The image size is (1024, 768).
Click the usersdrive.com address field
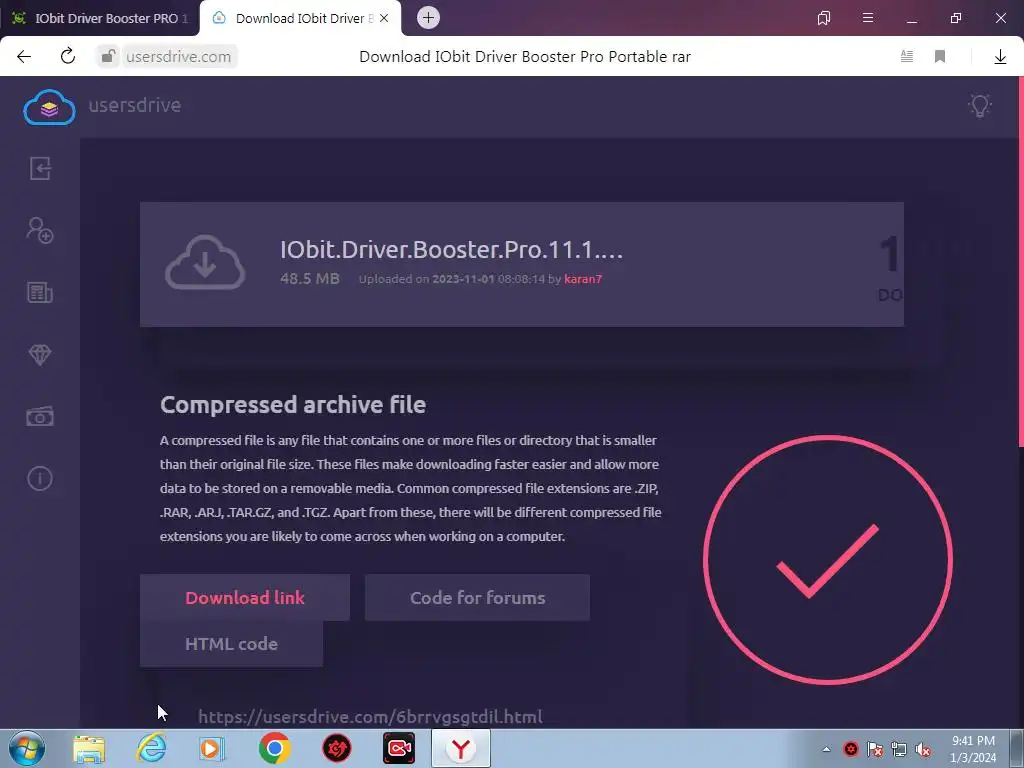coord(178,57)
